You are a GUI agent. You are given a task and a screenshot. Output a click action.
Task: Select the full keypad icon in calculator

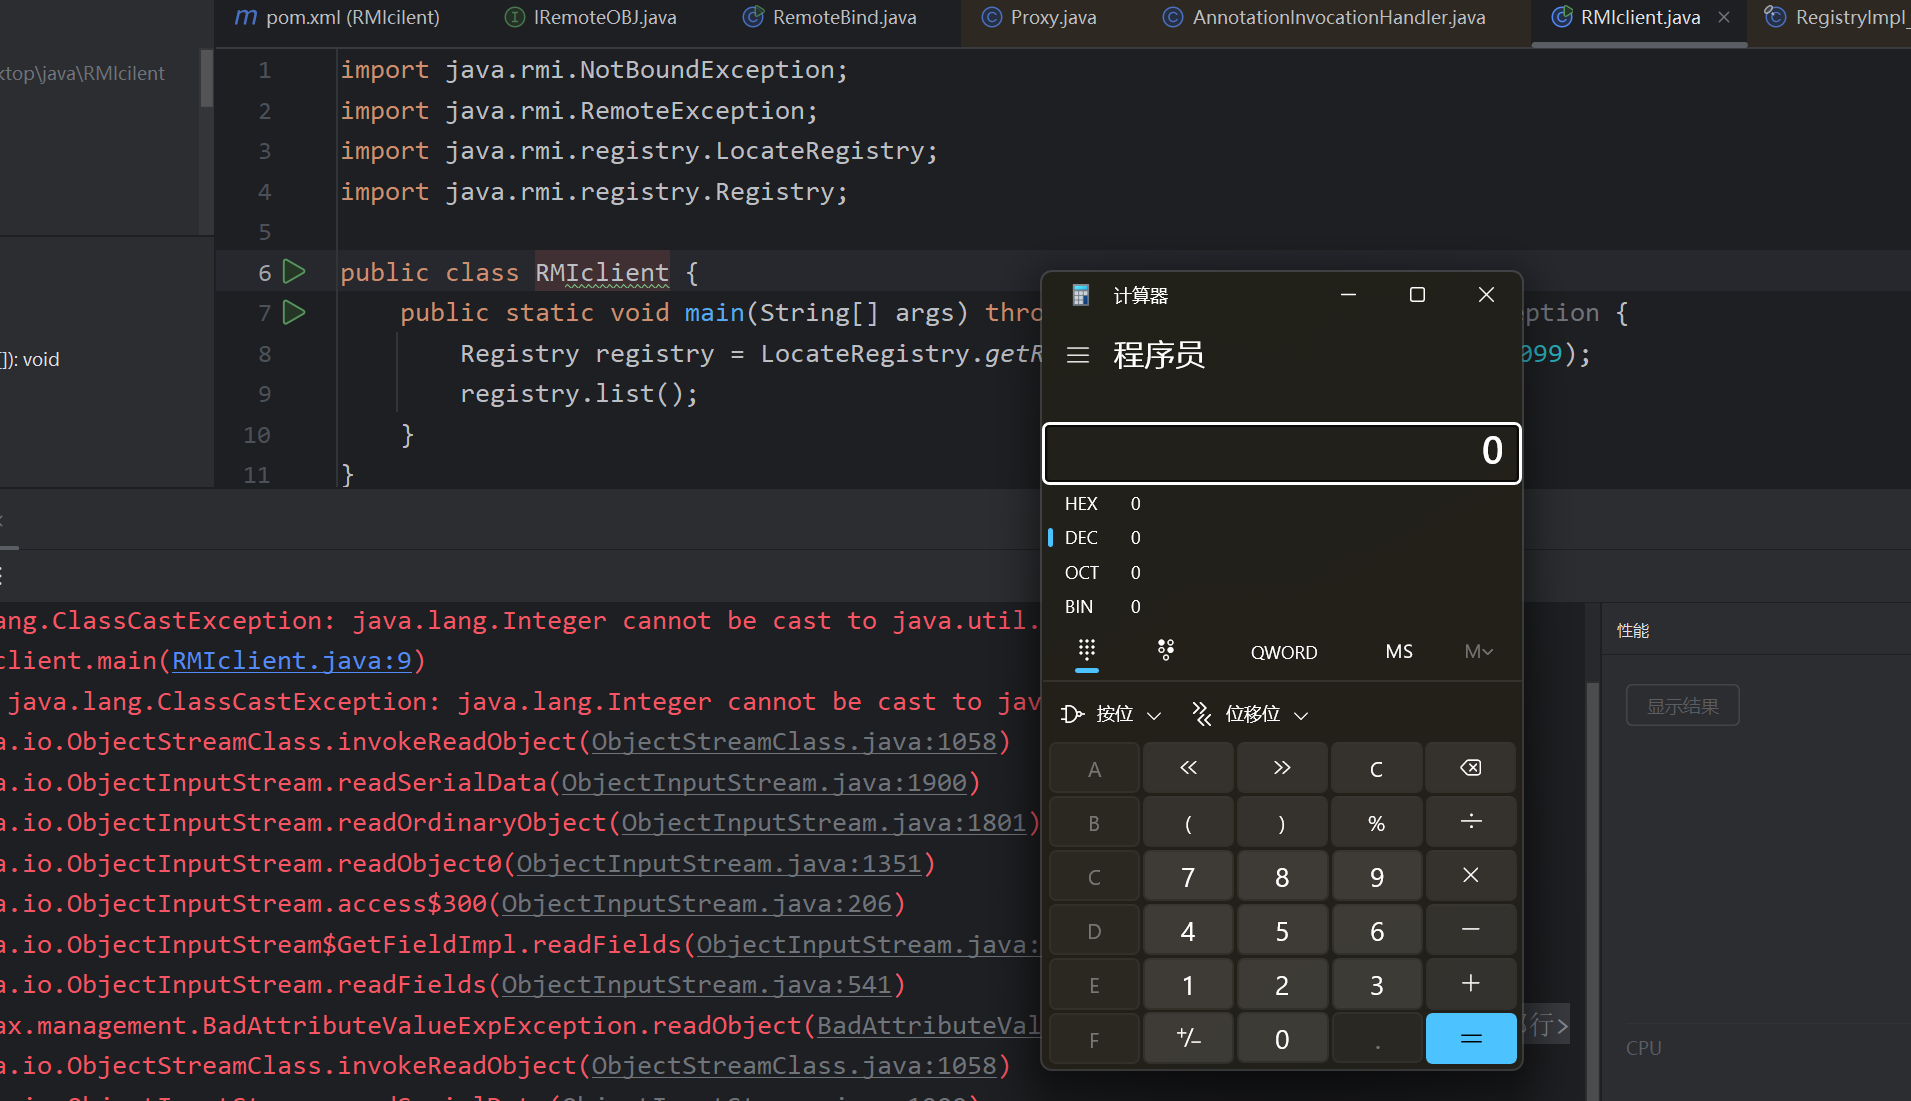(x=1087, y=651)
